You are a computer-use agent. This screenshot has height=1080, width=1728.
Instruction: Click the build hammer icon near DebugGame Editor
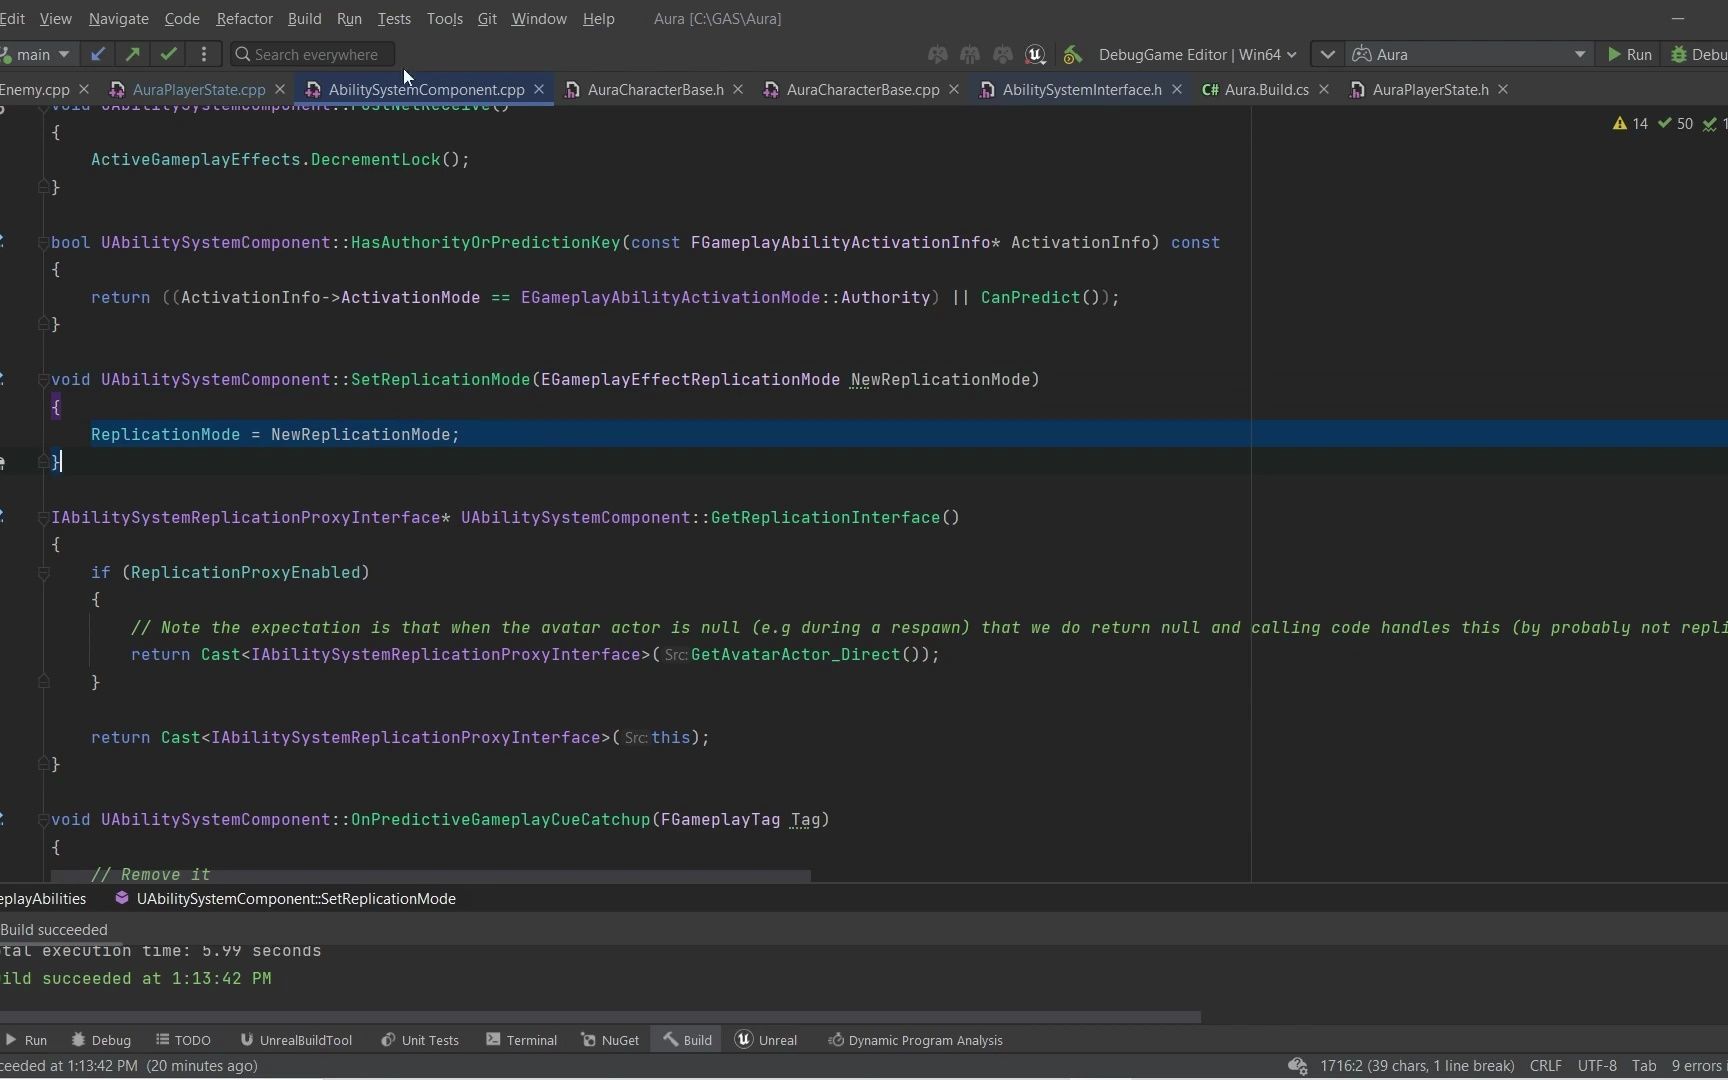(1072, 55)
